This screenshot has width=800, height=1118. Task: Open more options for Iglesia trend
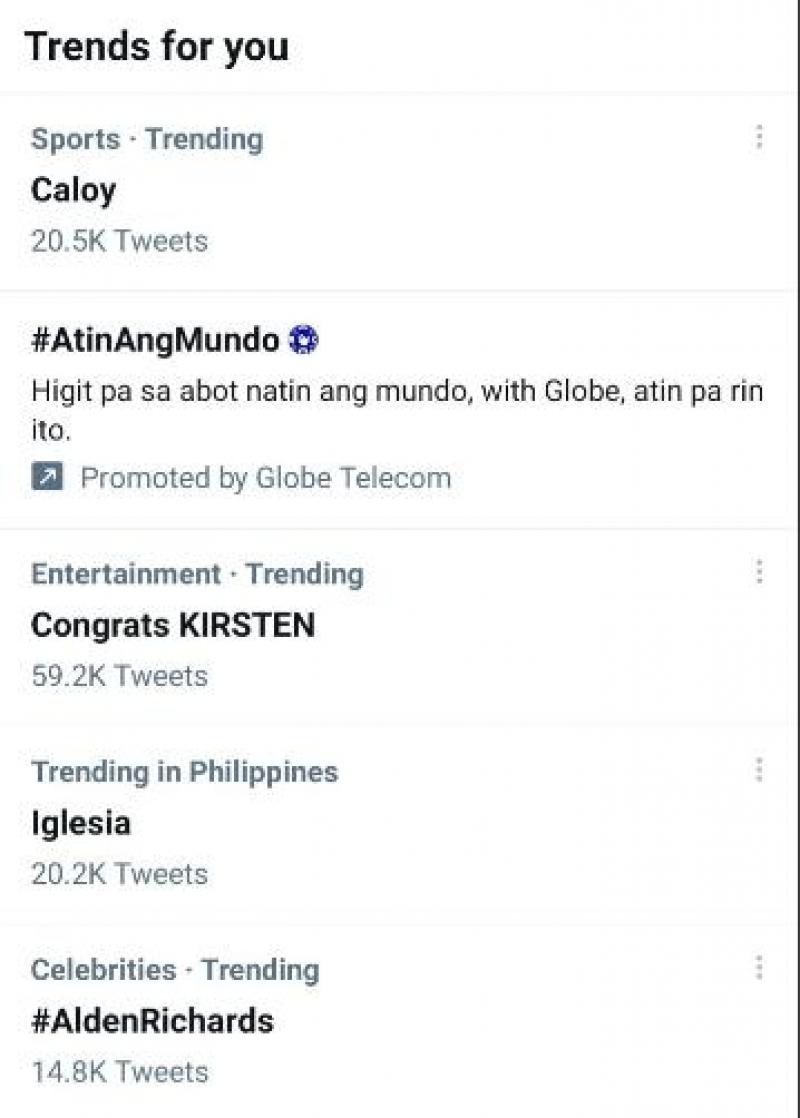(759, 770)
